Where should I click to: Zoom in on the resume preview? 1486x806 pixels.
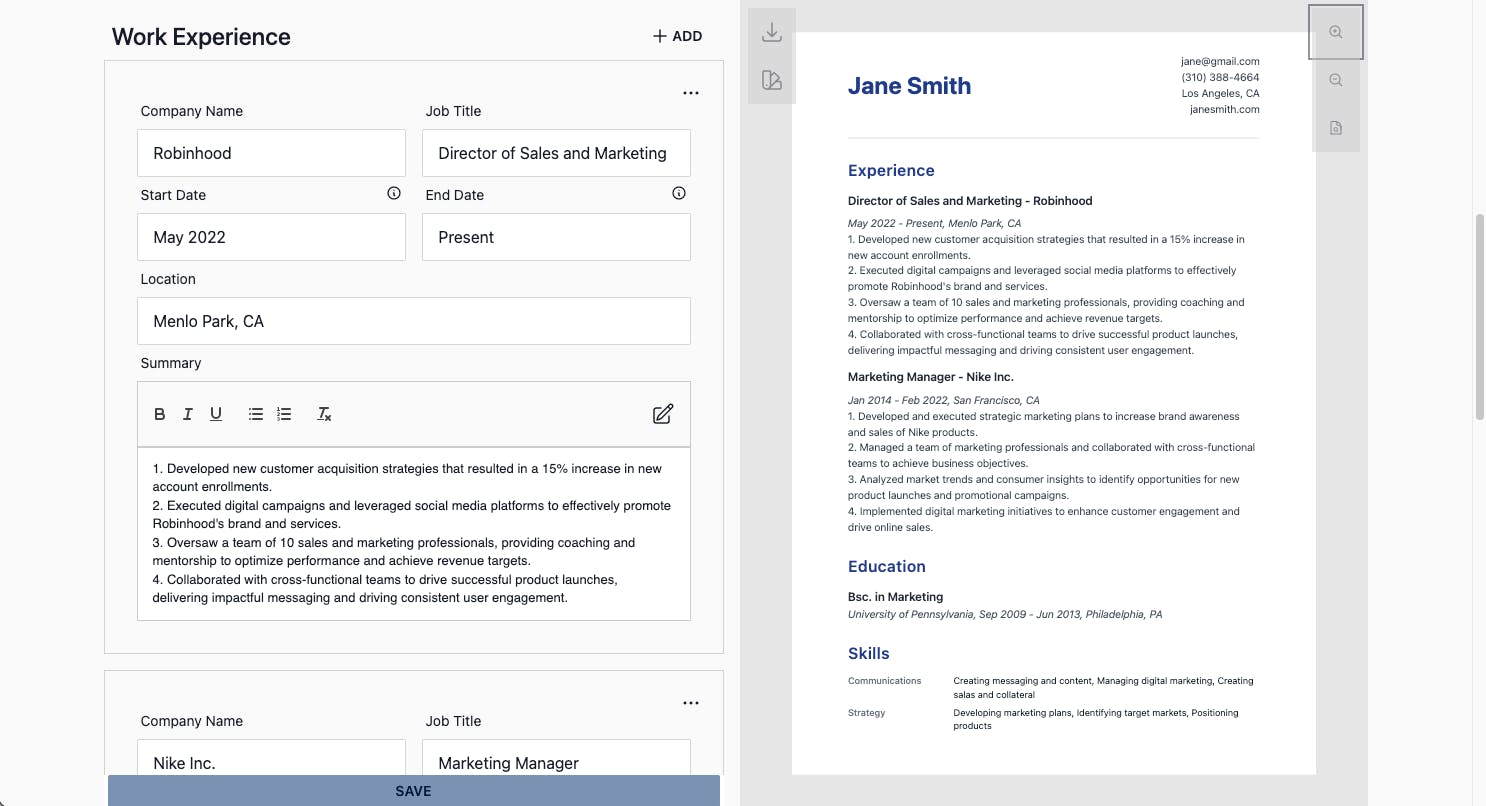tap(1336, 32)
